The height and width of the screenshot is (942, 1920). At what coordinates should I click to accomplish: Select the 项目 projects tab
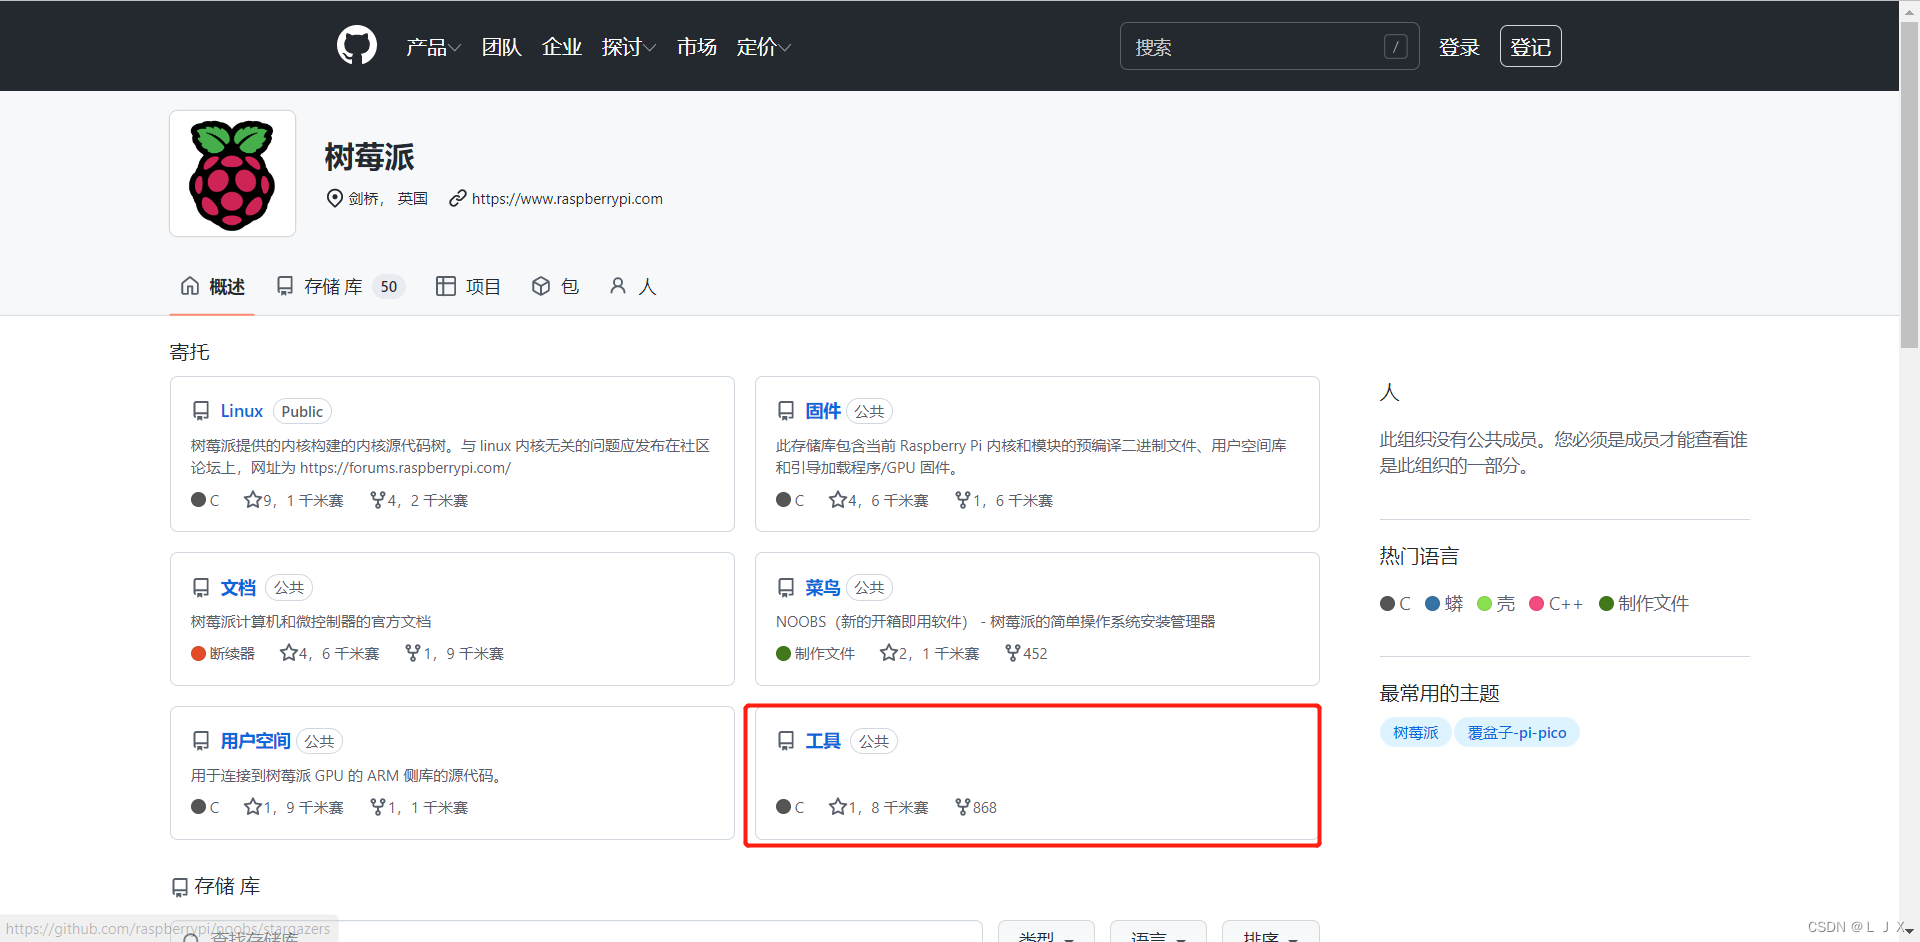tap(468, 287)
